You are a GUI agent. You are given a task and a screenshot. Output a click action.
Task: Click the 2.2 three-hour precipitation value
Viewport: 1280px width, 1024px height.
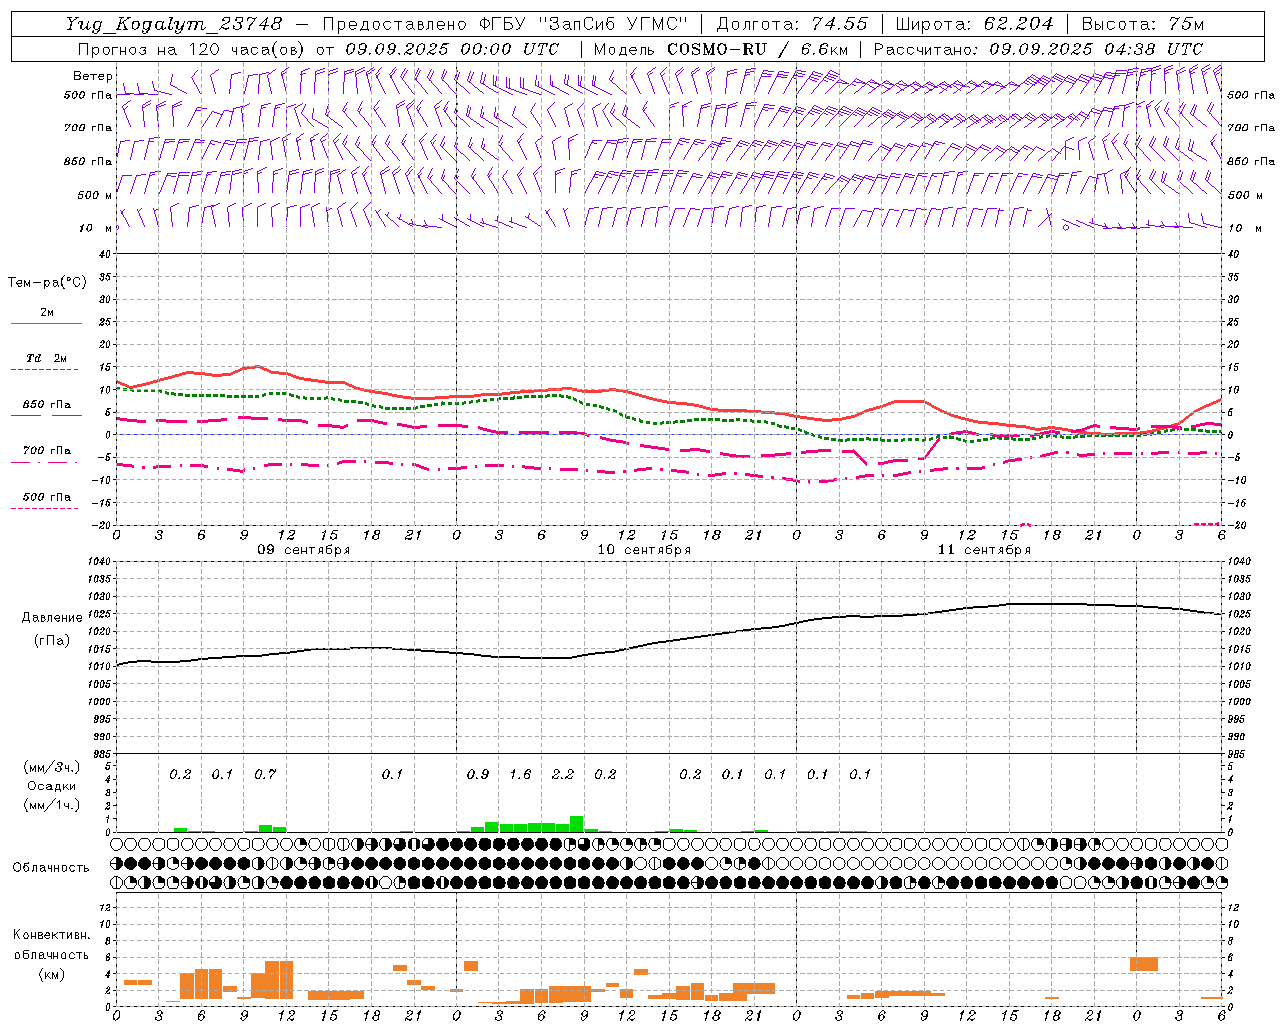point(563,775)
